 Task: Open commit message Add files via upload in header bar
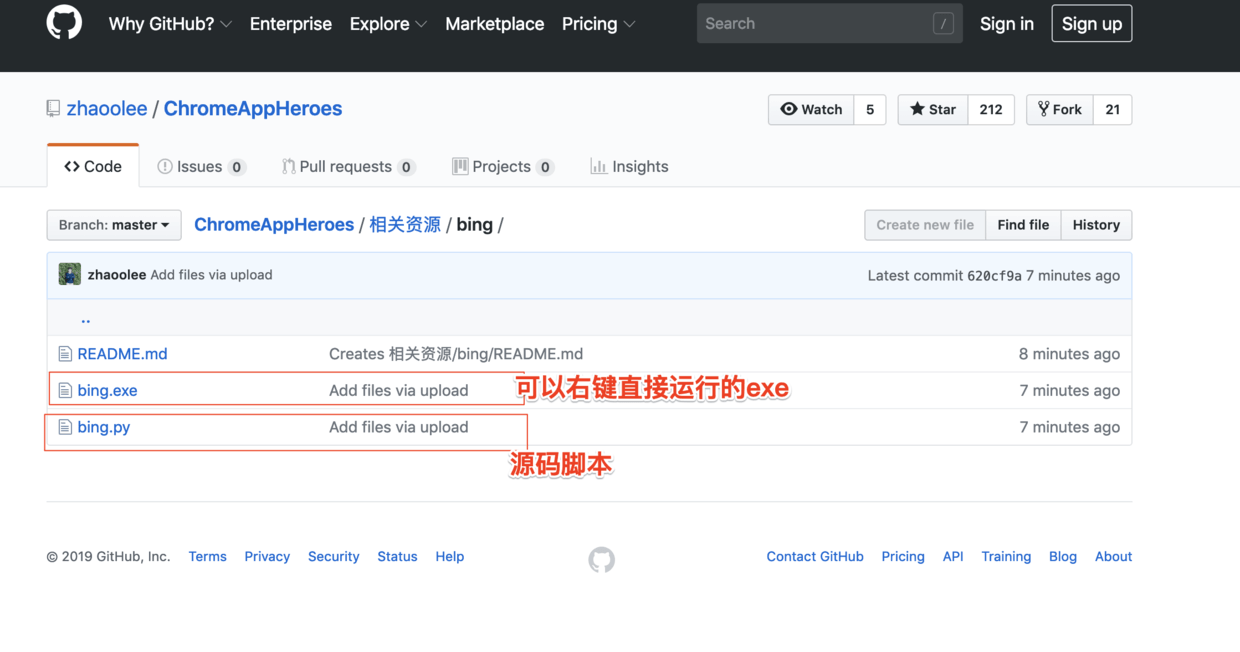point(211,275)
